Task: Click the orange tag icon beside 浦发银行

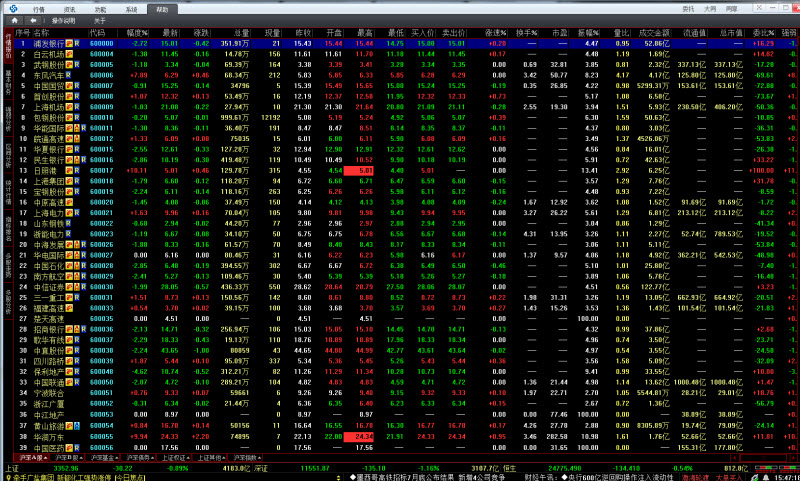Action: click(69, 43)
